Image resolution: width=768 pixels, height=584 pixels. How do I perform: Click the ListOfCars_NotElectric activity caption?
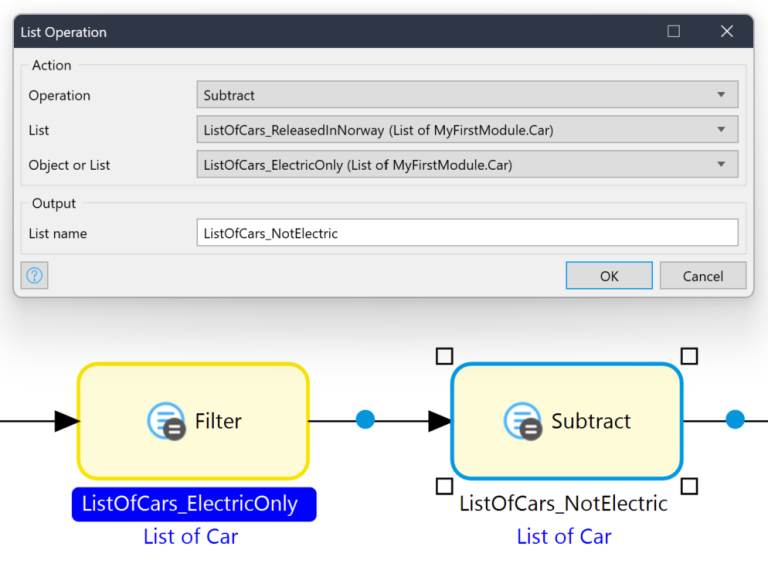coord(563,504)
